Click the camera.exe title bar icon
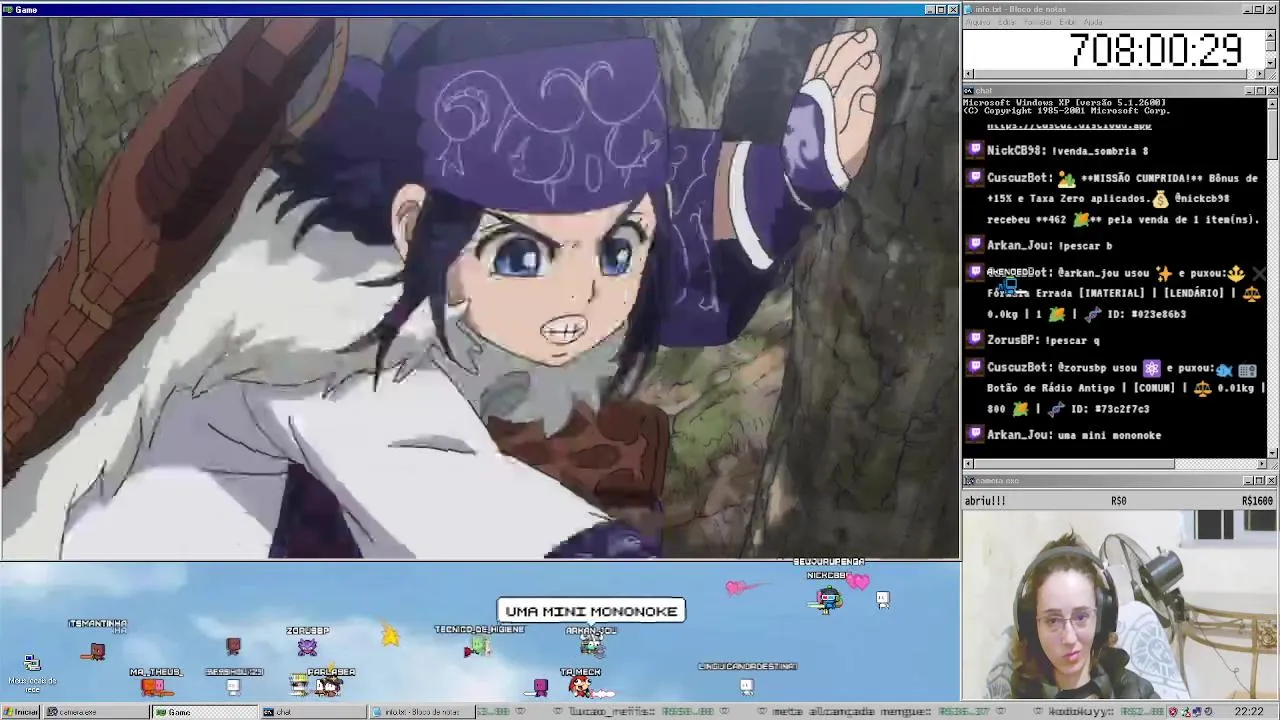This screenshot has width=1280, height=720. [969, 481]
